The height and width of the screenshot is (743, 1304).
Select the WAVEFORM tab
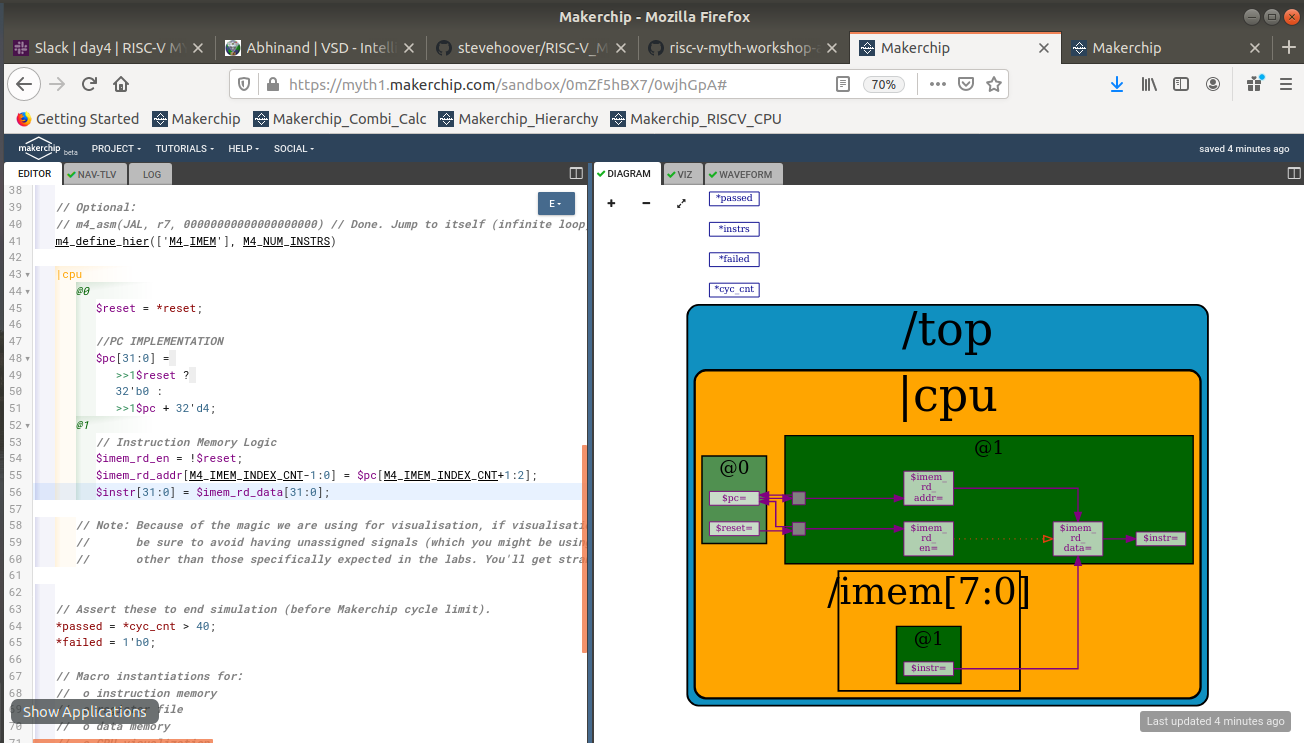[744, 174]
